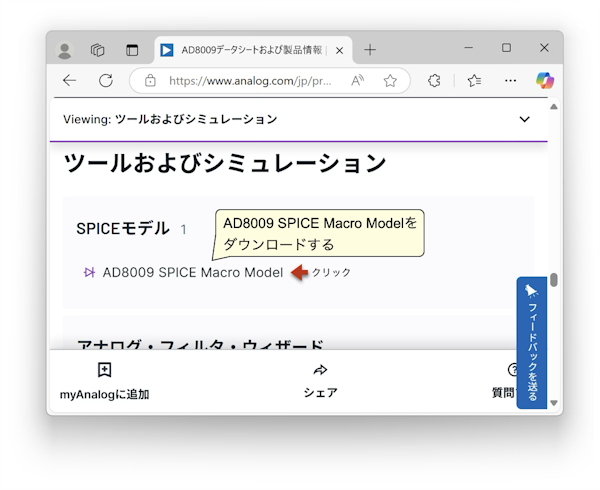The image size is (600, 490).
Task: Click the address bar URL field
Action: coord(250,81)
